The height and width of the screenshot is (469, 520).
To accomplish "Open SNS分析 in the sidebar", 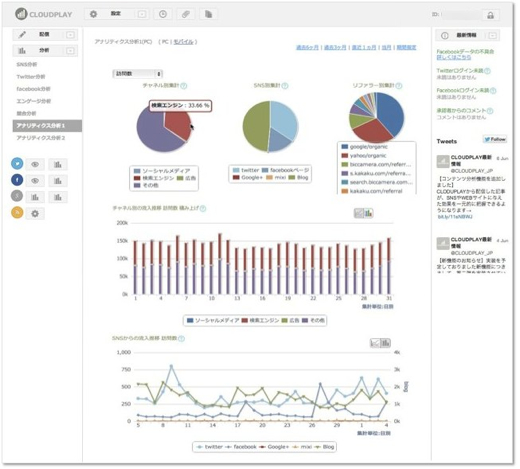I will tap(27, 64).
